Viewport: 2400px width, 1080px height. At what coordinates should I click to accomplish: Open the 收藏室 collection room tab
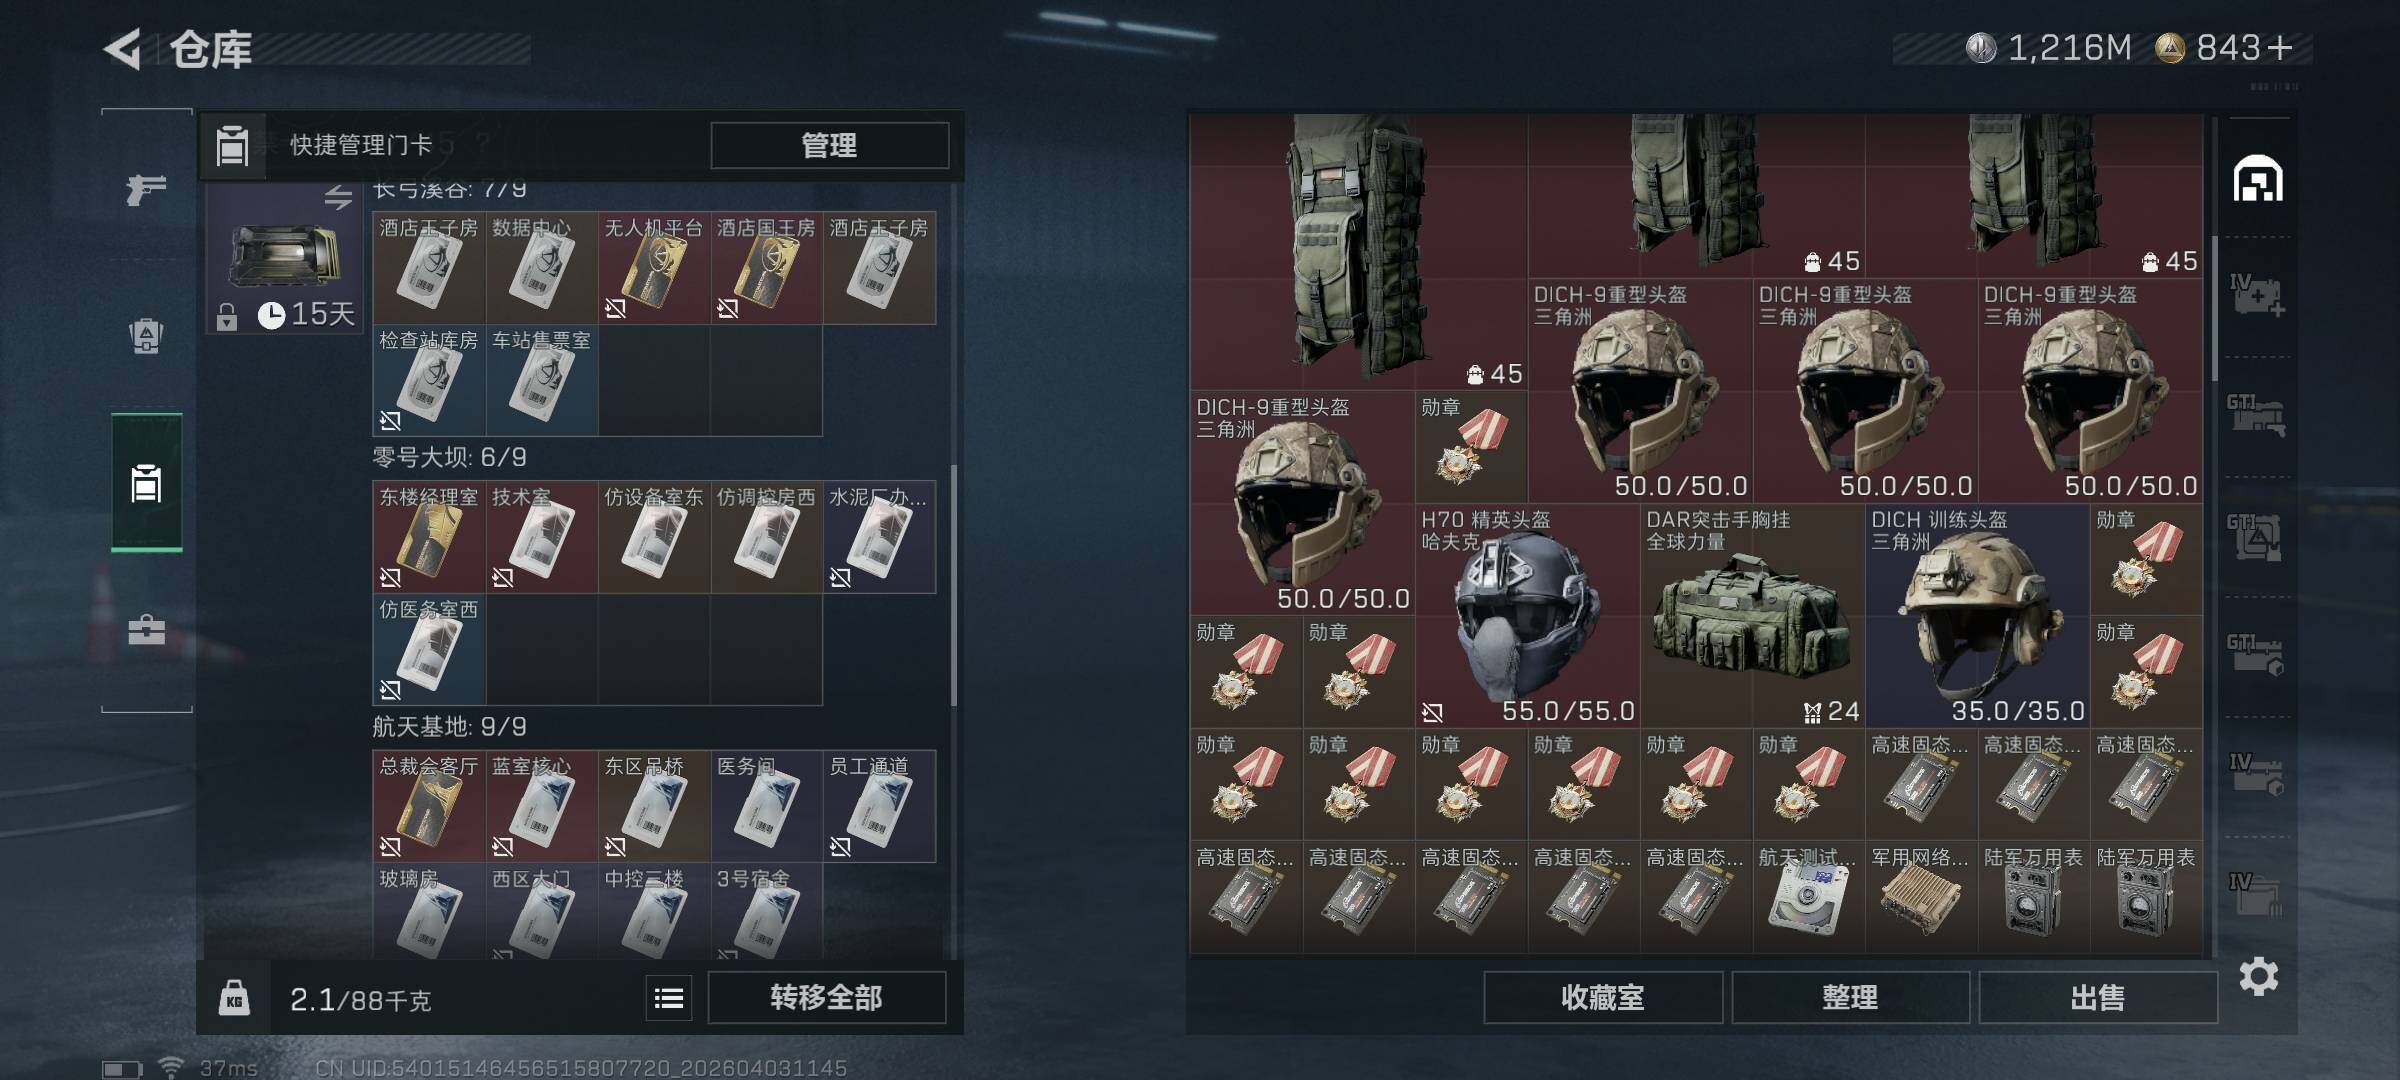tap(1603, 998)
